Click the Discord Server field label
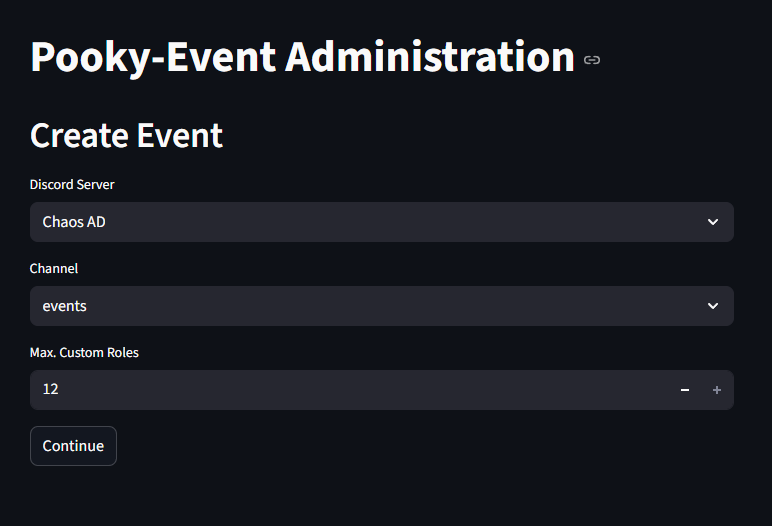Screen dimensions: 772x526 [79, 185]
